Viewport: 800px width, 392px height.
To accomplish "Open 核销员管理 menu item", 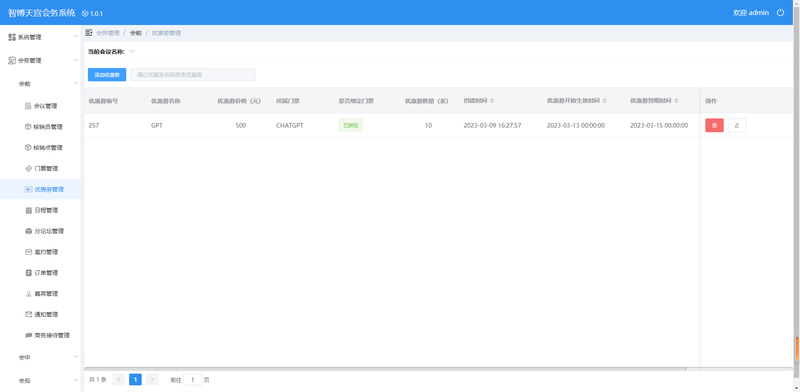I will 40,127.
